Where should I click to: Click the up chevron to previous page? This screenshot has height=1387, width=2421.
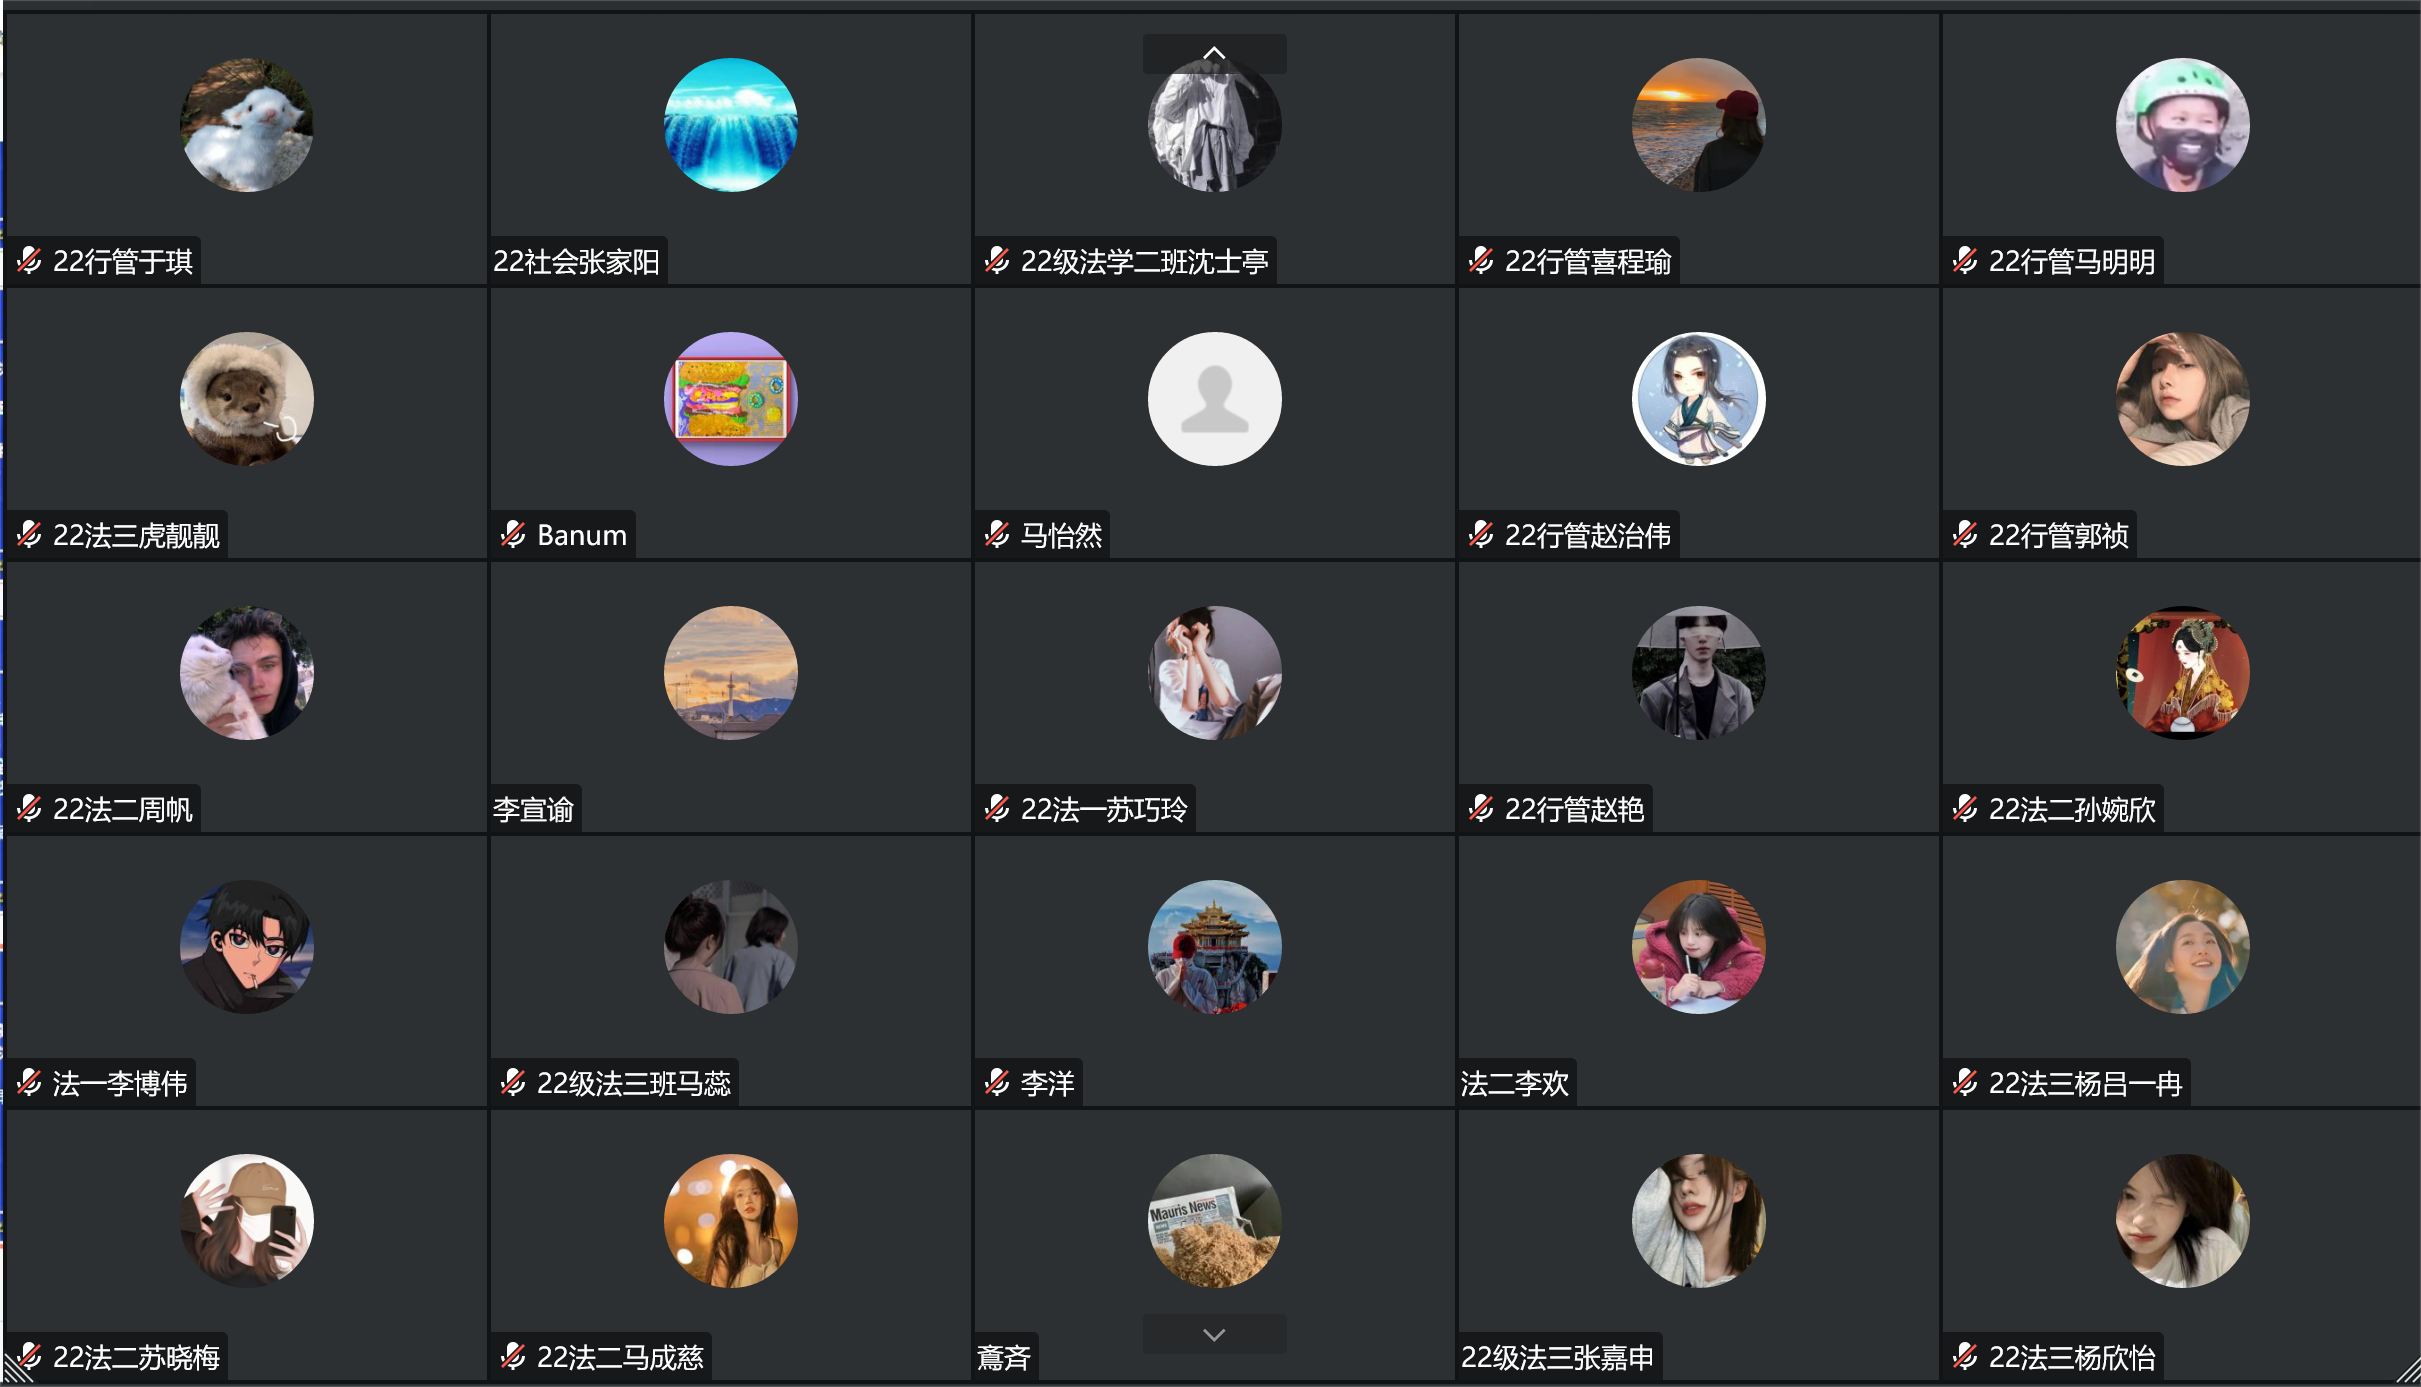click(x=1214, y=53)
